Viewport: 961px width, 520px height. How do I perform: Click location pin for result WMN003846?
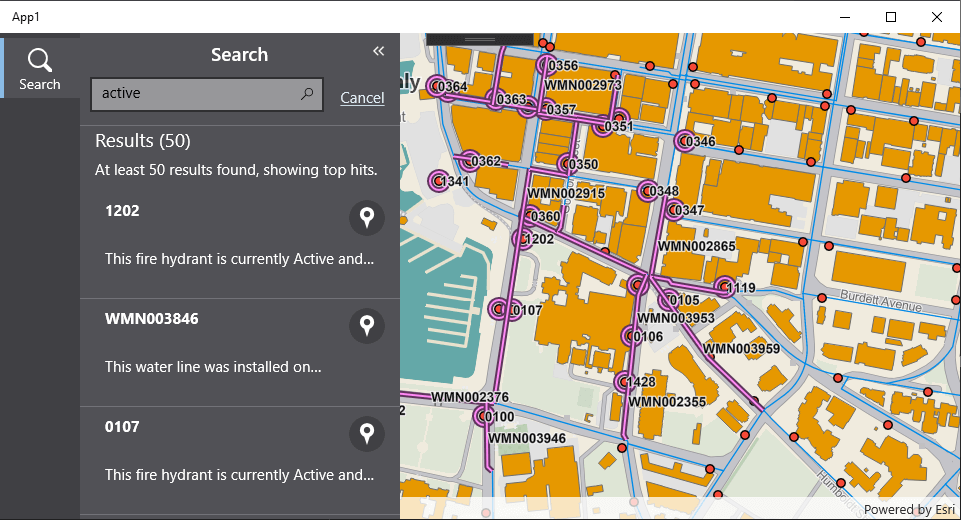pos(367,326)
